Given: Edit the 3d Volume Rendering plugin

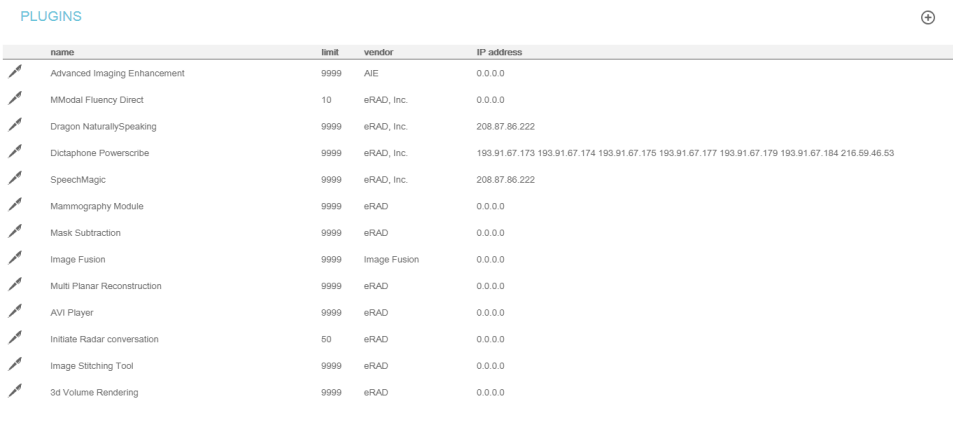Looking at the screenshot, I should click(14, 392).
